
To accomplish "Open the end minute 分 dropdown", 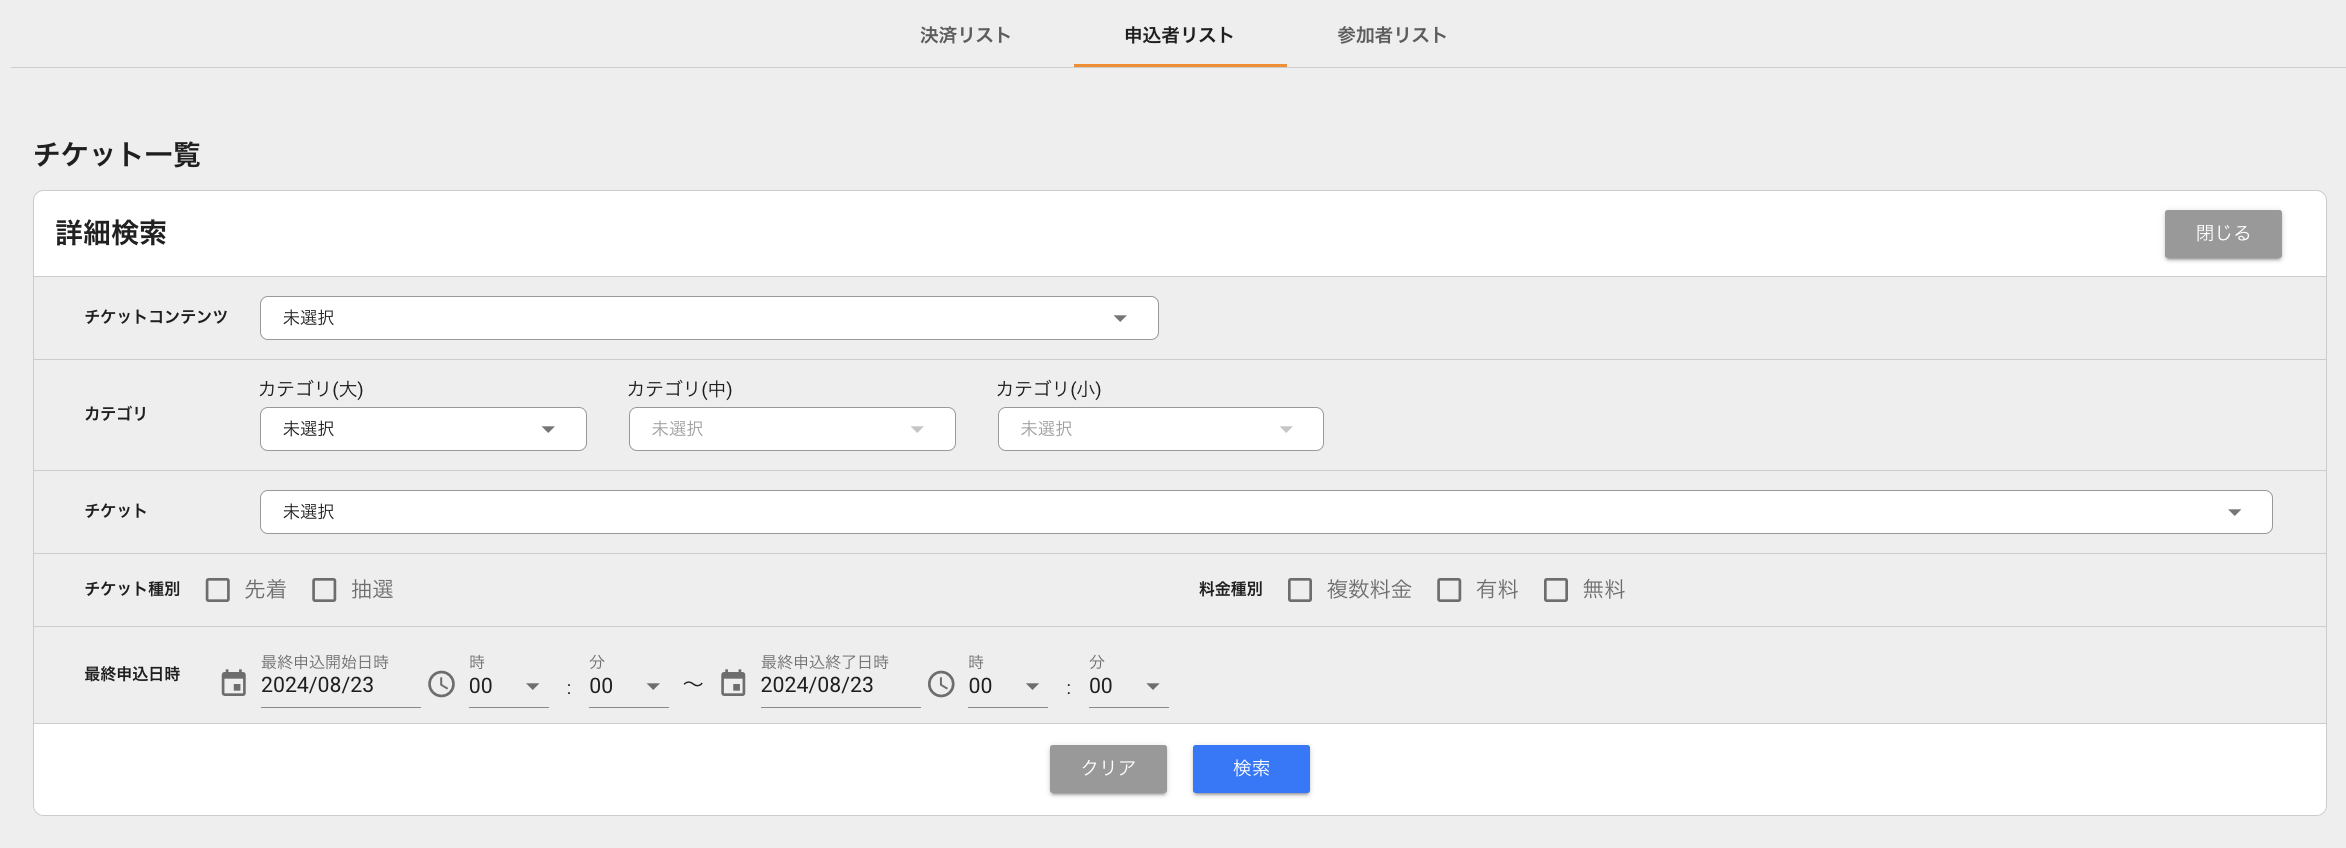I will (1128, 686).
